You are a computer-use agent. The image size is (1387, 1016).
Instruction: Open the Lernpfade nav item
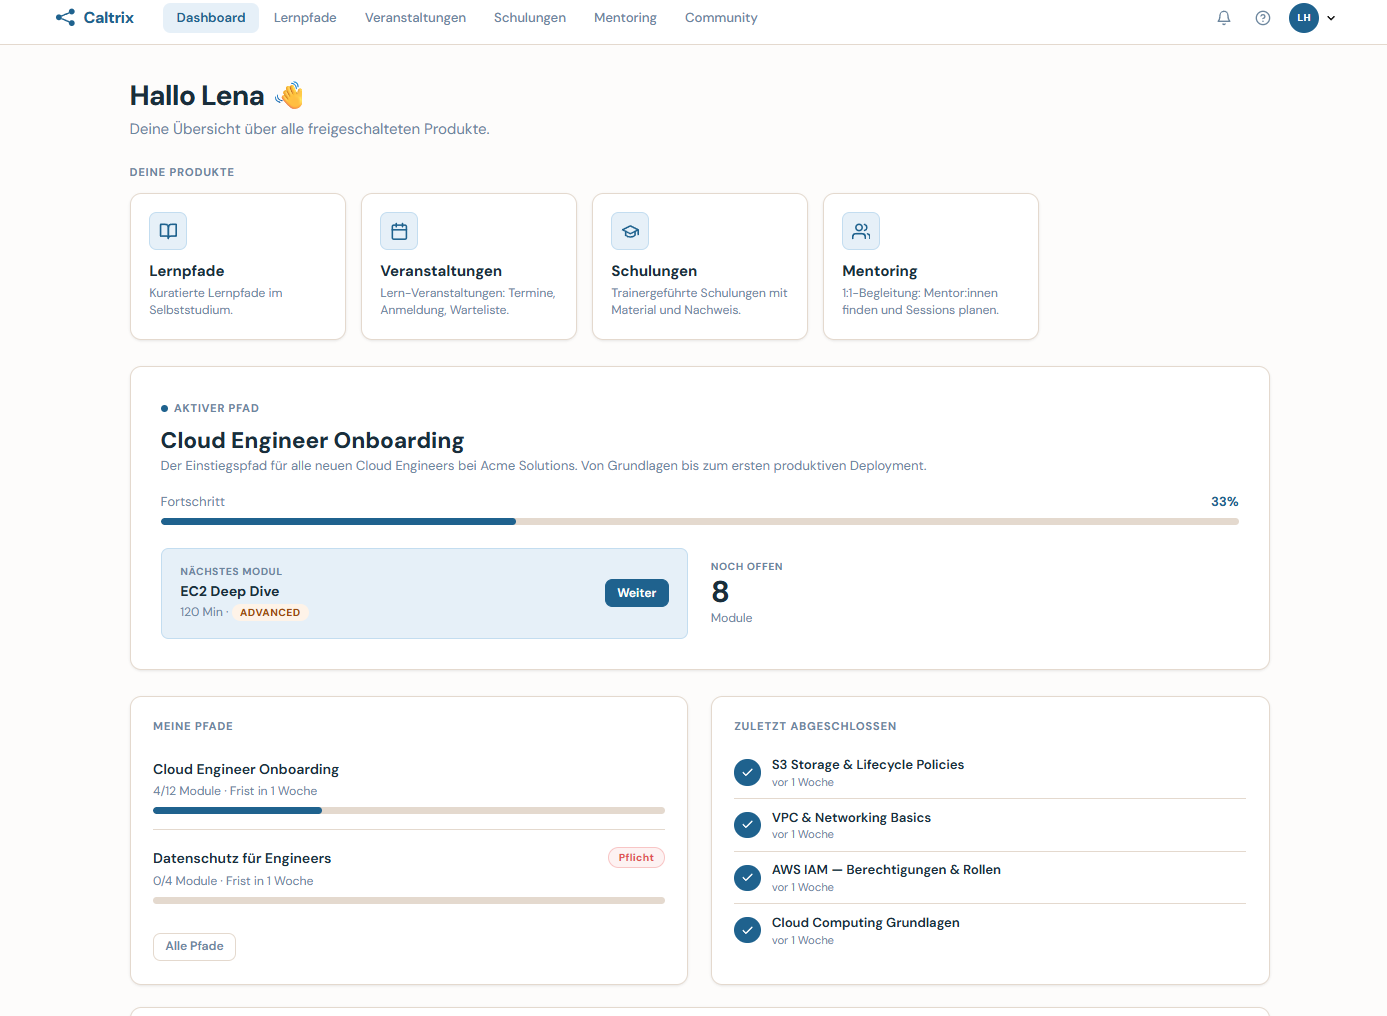tap(305, 18)
